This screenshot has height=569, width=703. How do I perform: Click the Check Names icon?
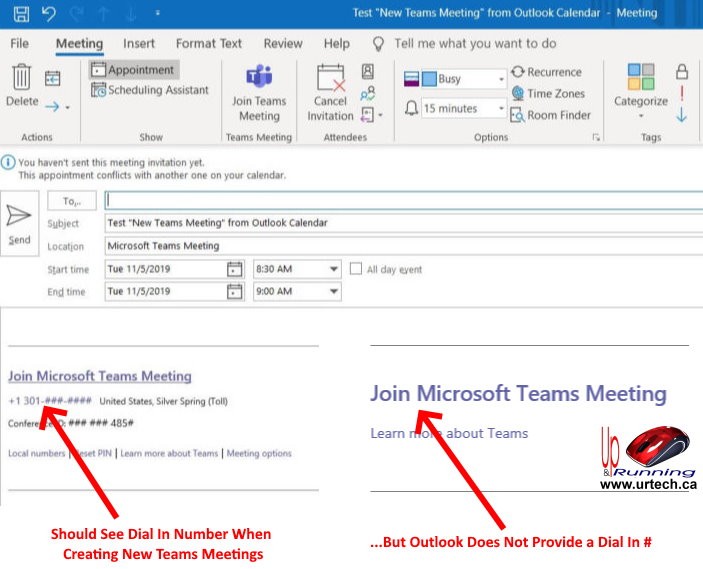point(368,93)
